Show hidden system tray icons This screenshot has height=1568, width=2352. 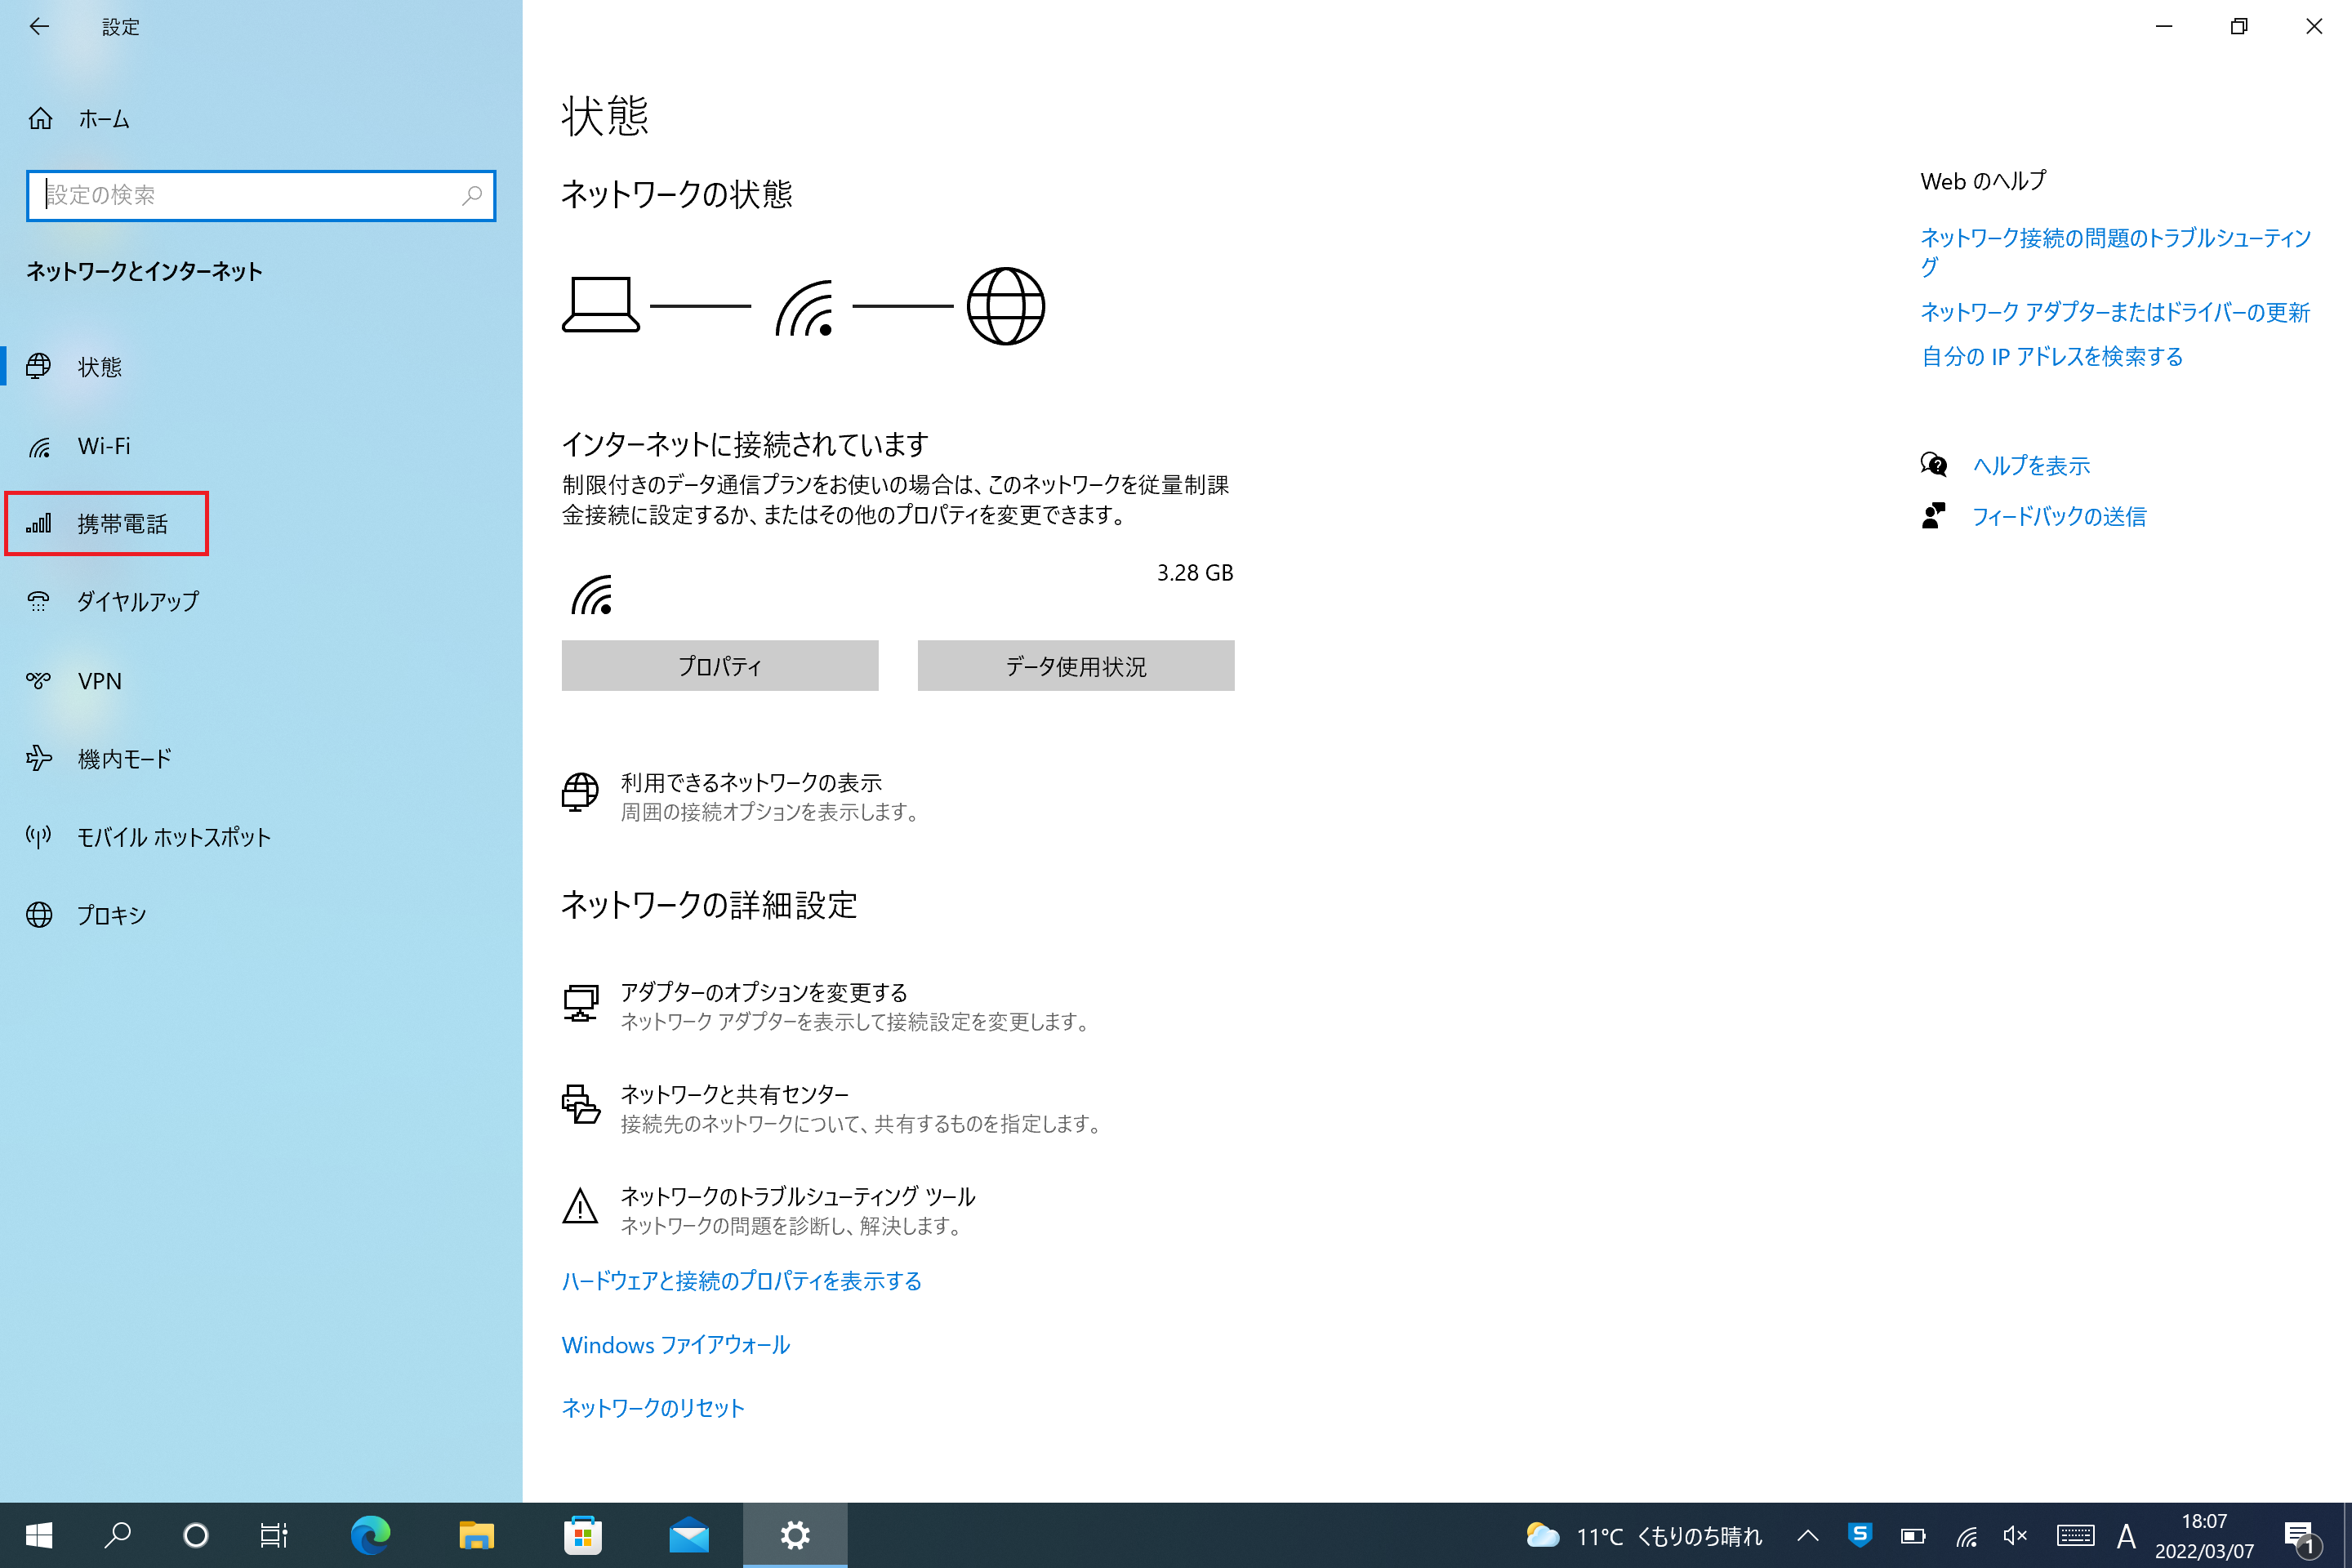(x=1808, y=1536)
